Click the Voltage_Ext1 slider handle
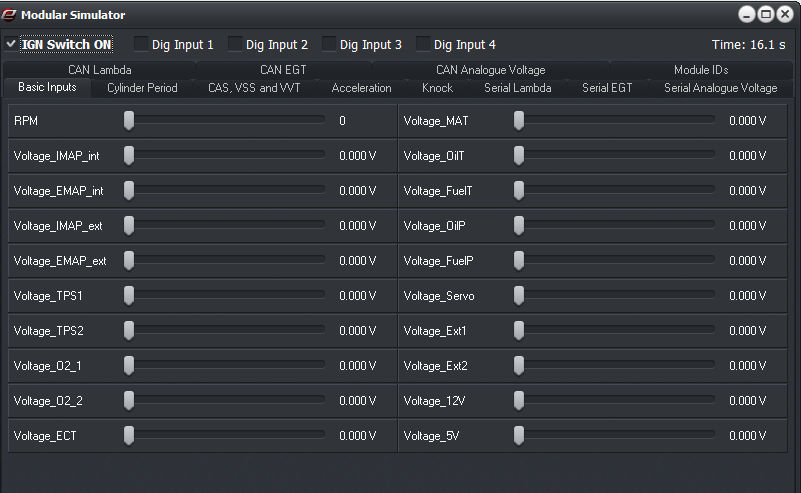This screenshot has width=801, height=493. (x=519, y=331)
